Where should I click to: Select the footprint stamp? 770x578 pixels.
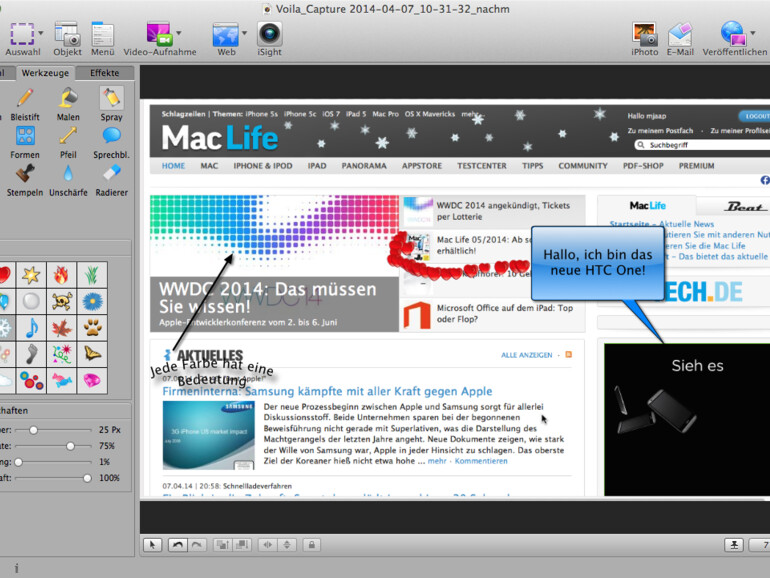(x=31, y=354)
